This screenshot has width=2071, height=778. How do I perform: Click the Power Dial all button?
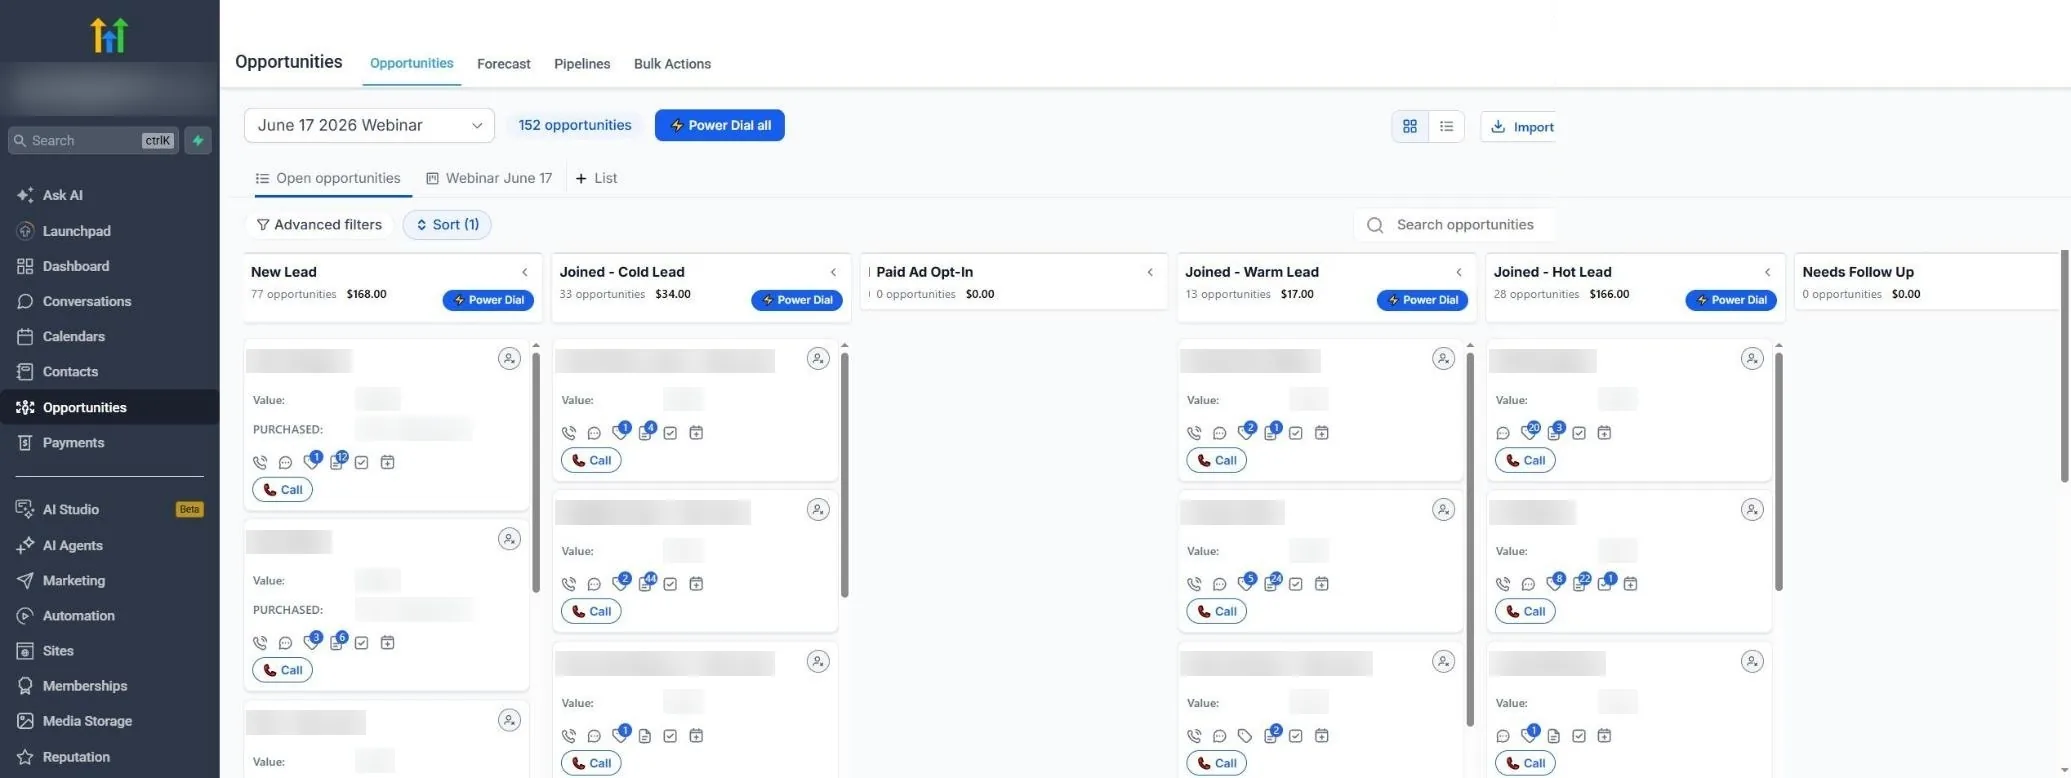coord(720,125)
